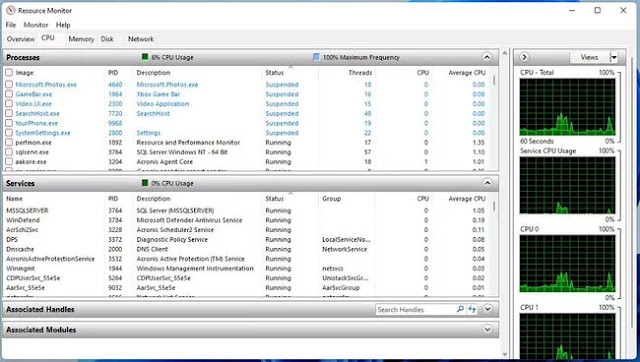This screenshot has width=640, height=362.
Task: Click the Resource Monitor title bar icon
Action: click(x=11, y=11)
